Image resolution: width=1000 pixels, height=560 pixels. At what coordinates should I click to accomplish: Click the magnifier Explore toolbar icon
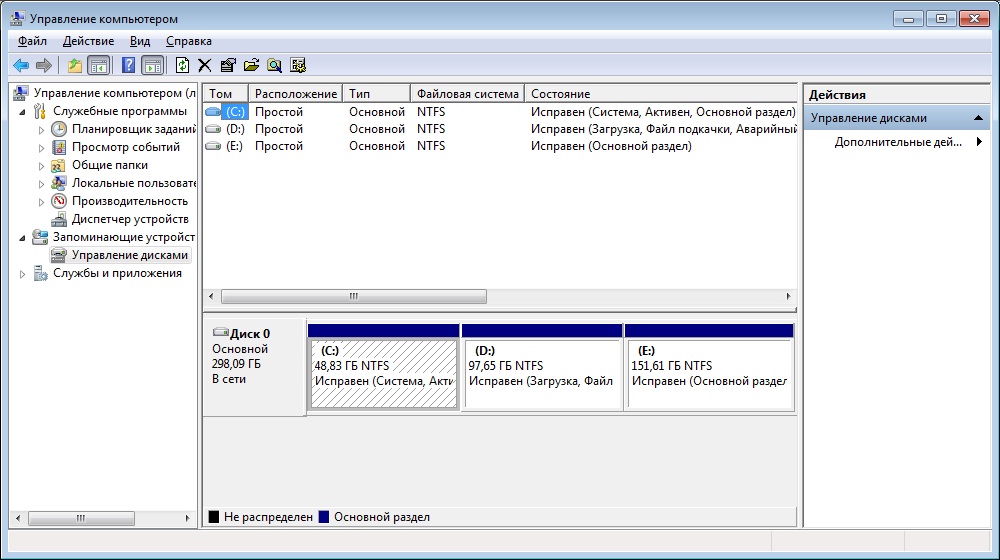[x=275, y=65]
